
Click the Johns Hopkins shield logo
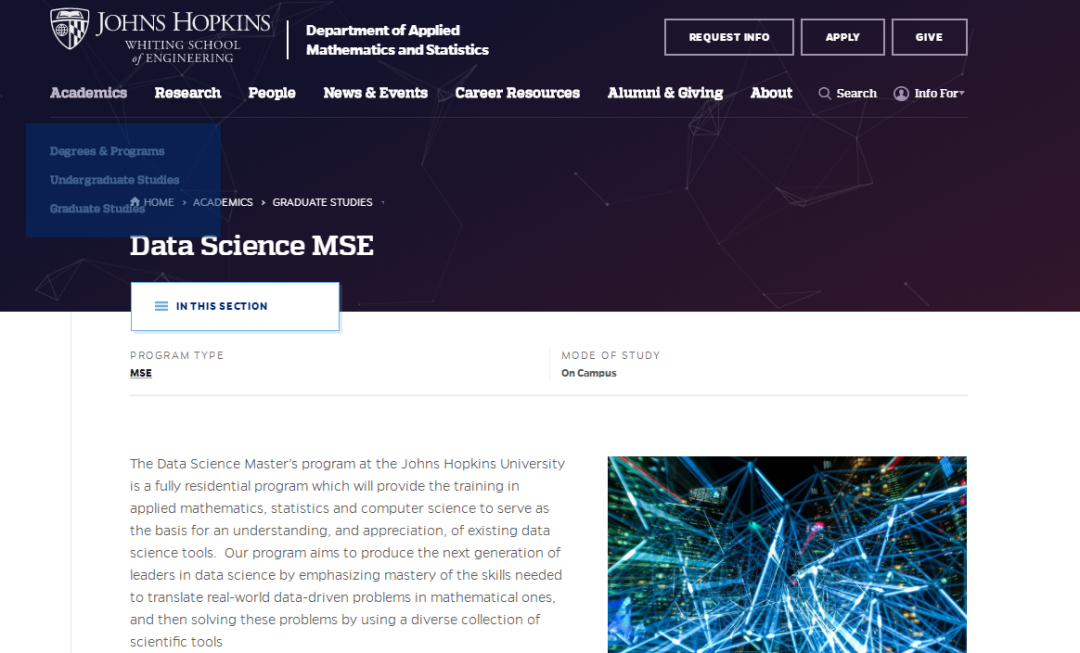pos(70,29)
